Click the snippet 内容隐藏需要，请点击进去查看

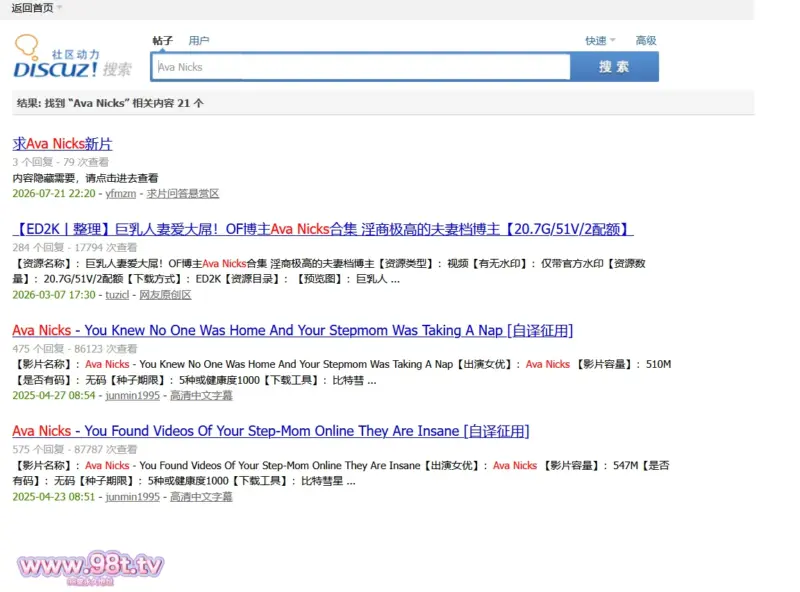[x=85, y=178]
